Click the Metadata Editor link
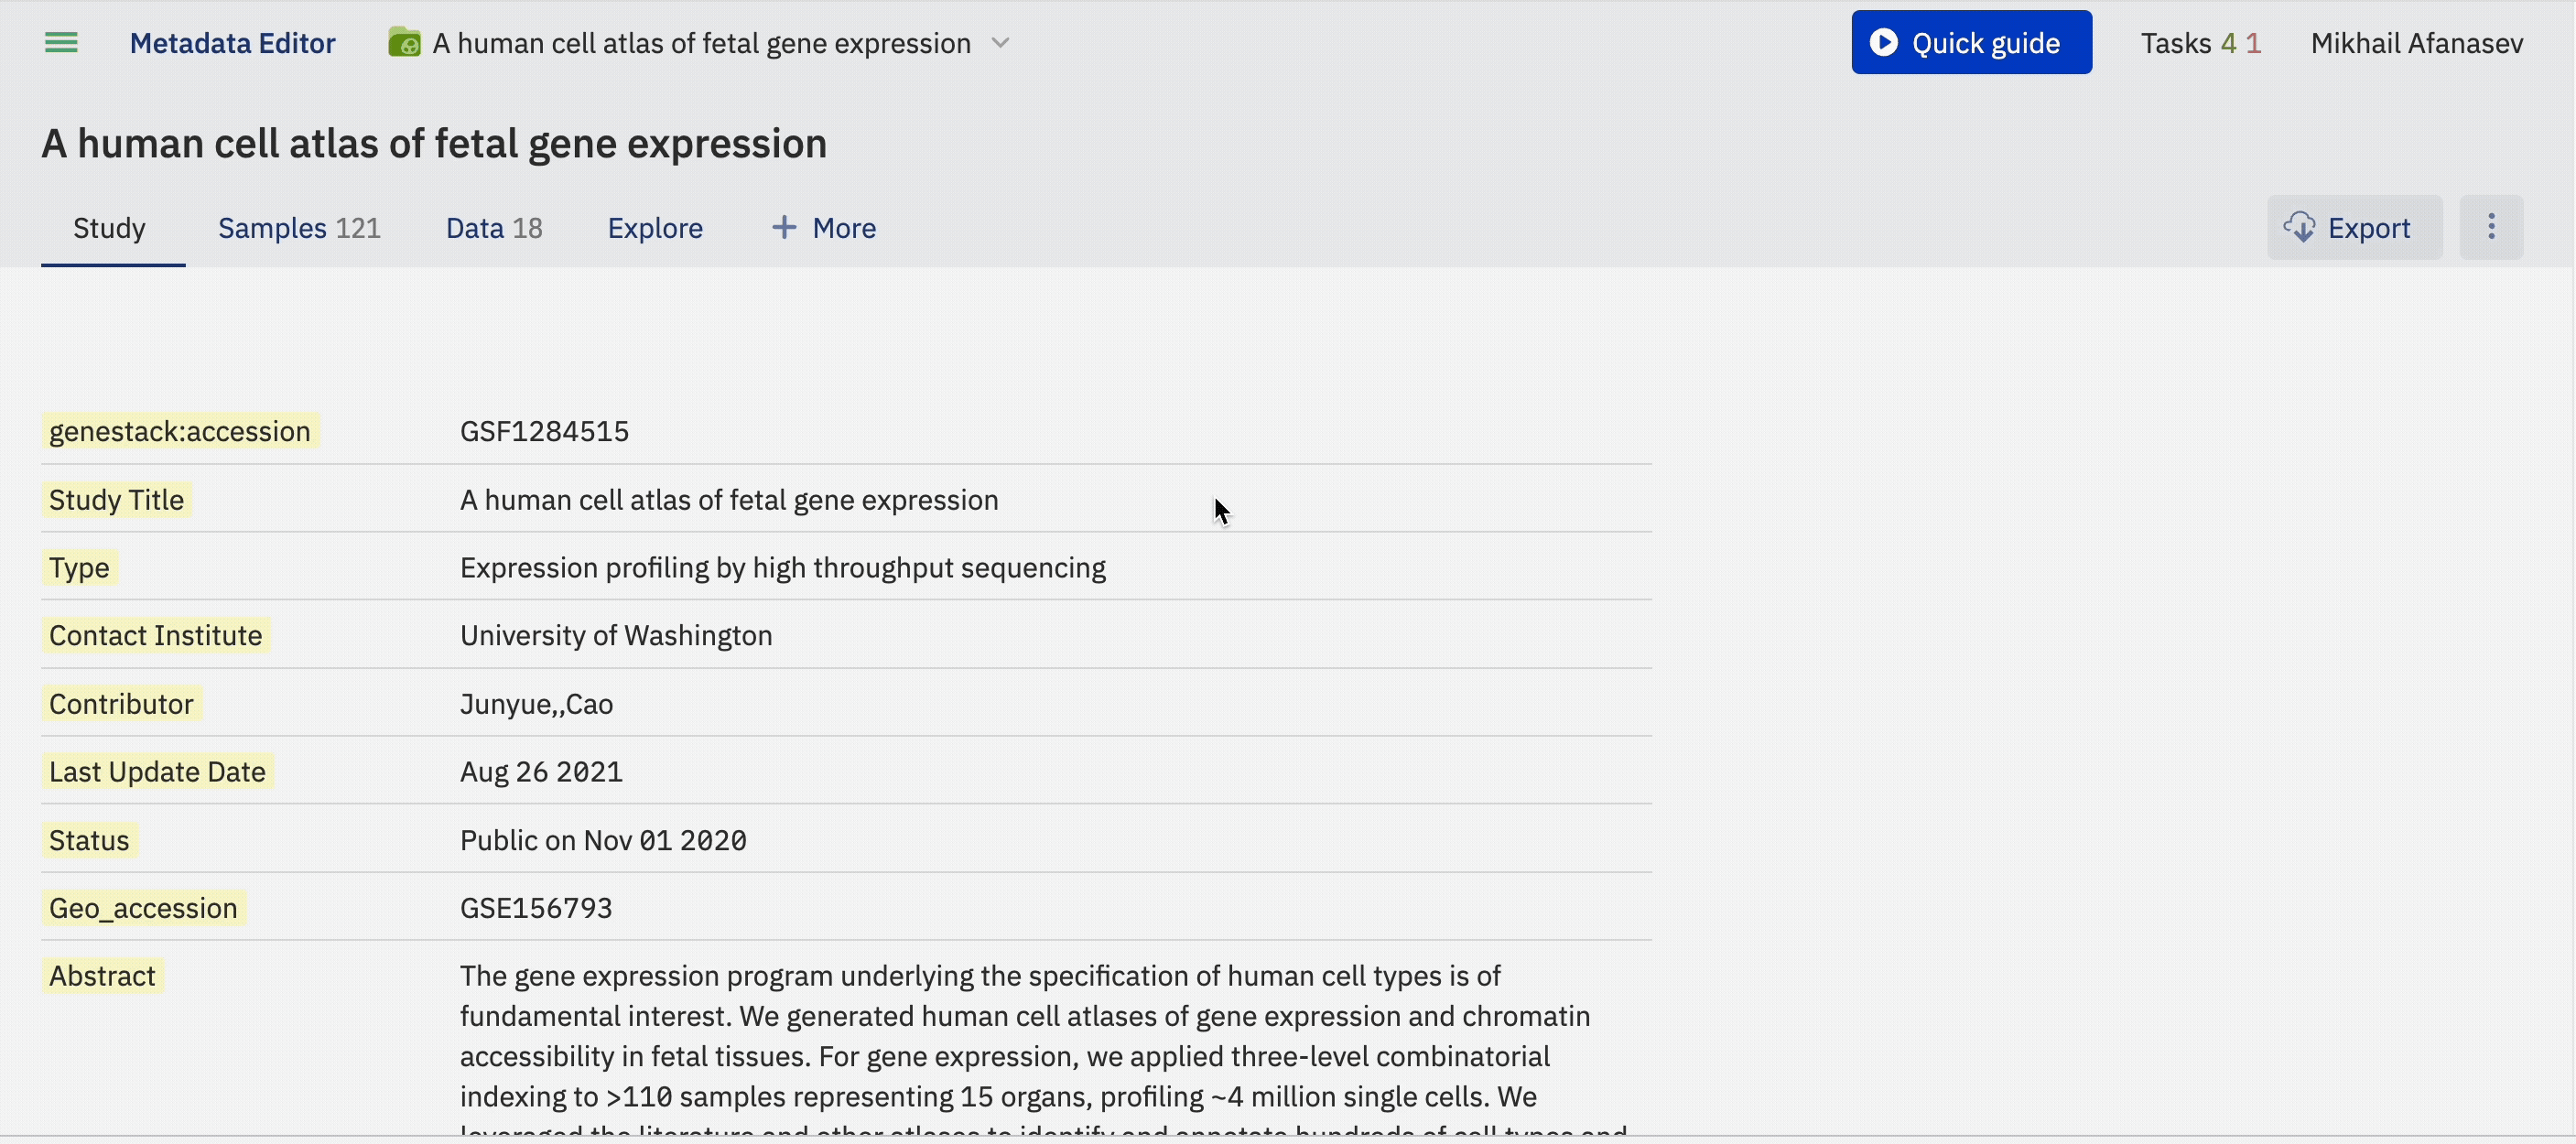Image resolution: width=2576 pixels, height=1144 pixels. (232, 43)
